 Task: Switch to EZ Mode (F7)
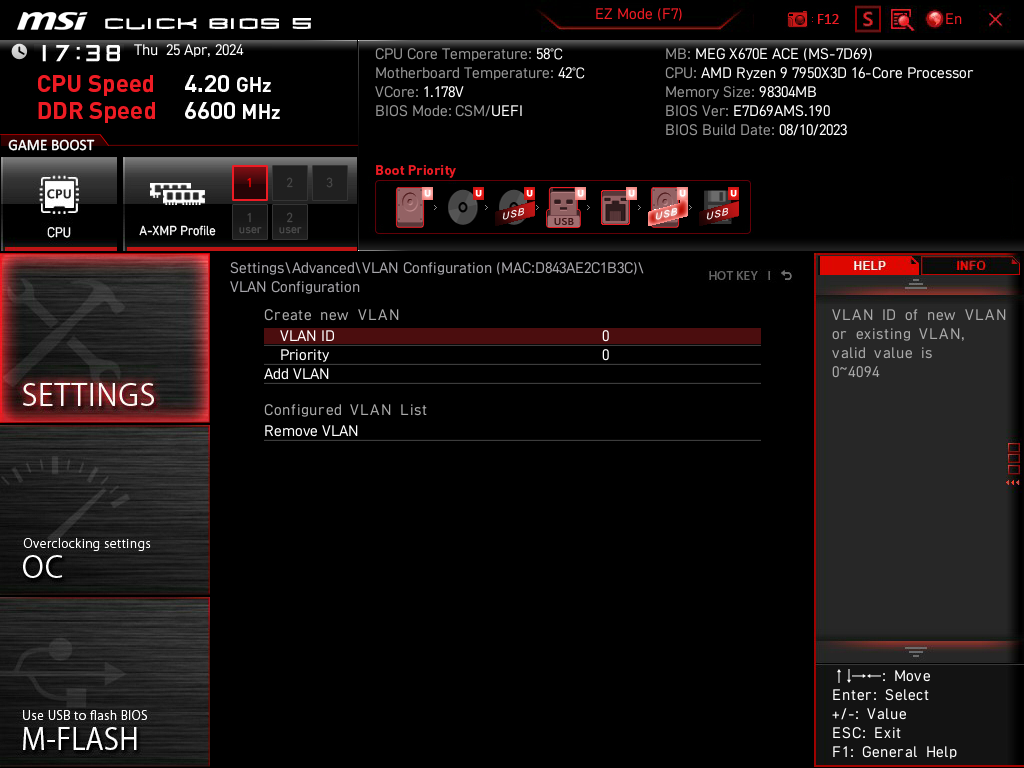tap(638, 14)
